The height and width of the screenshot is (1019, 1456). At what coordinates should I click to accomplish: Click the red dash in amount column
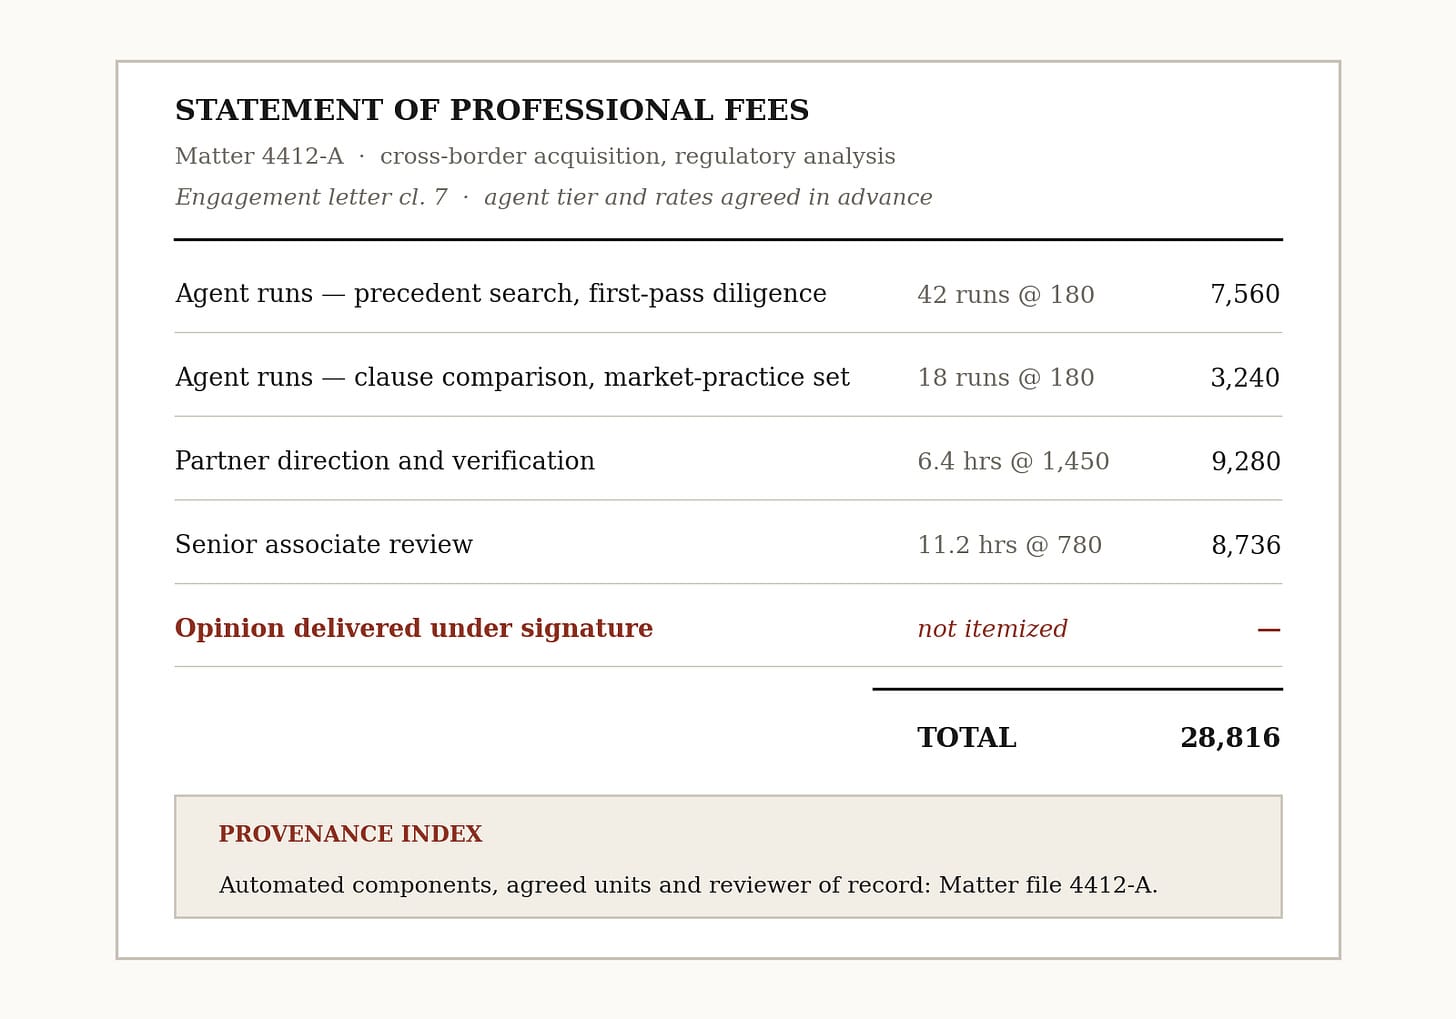pyautogui.click(x=1269, y=630)
